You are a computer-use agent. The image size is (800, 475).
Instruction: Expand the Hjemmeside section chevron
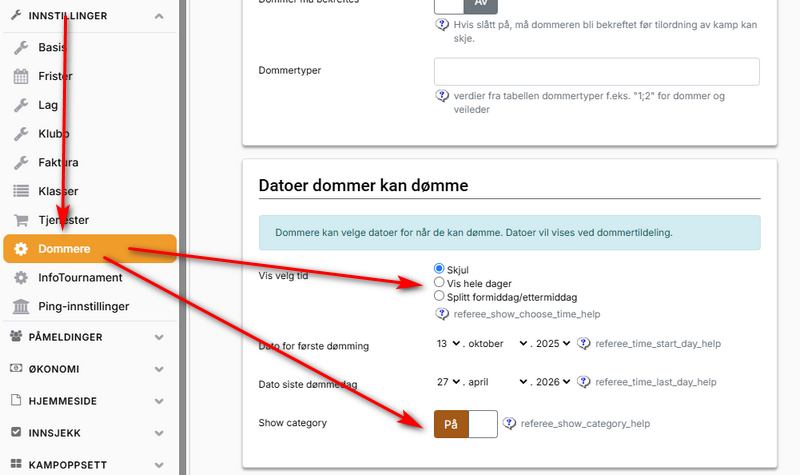point(159,402)
